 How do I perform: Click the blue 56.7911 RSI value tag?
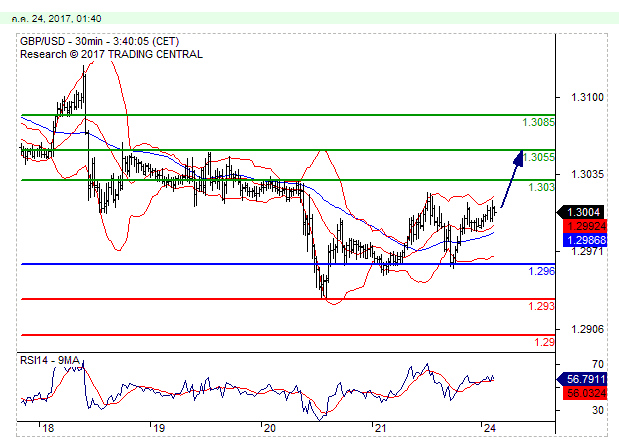pyautogui.click(x=581, y=379)
